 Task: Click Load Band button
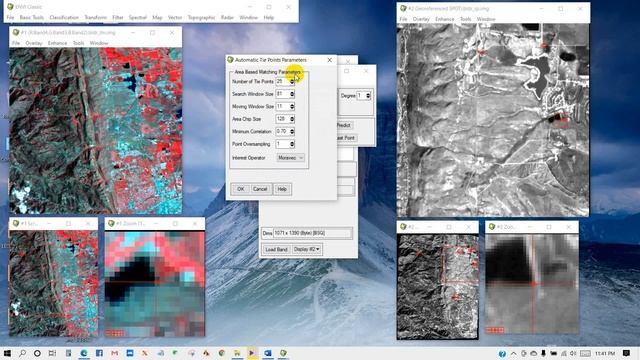click(276, 249)
